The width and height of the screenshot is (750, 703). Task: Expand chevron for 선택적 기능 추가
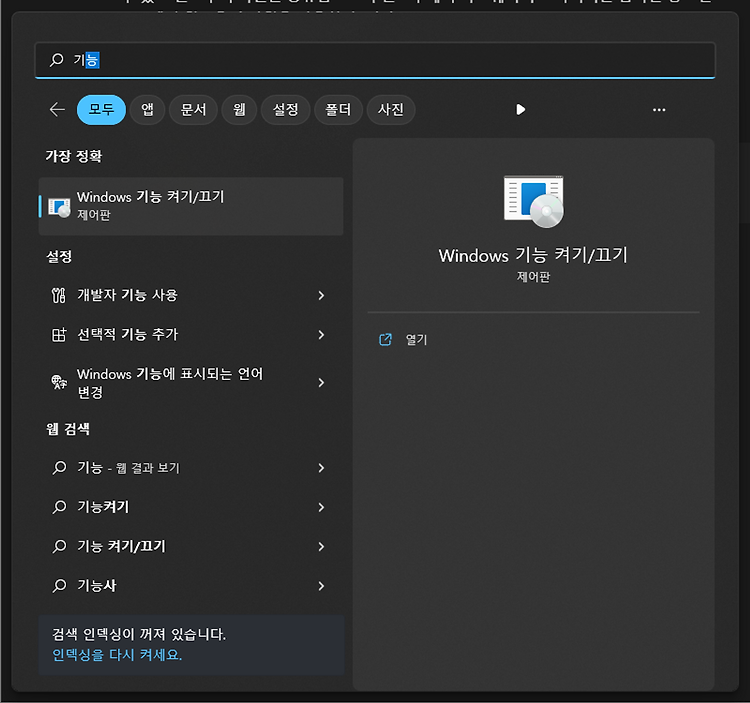coord(321,335)
